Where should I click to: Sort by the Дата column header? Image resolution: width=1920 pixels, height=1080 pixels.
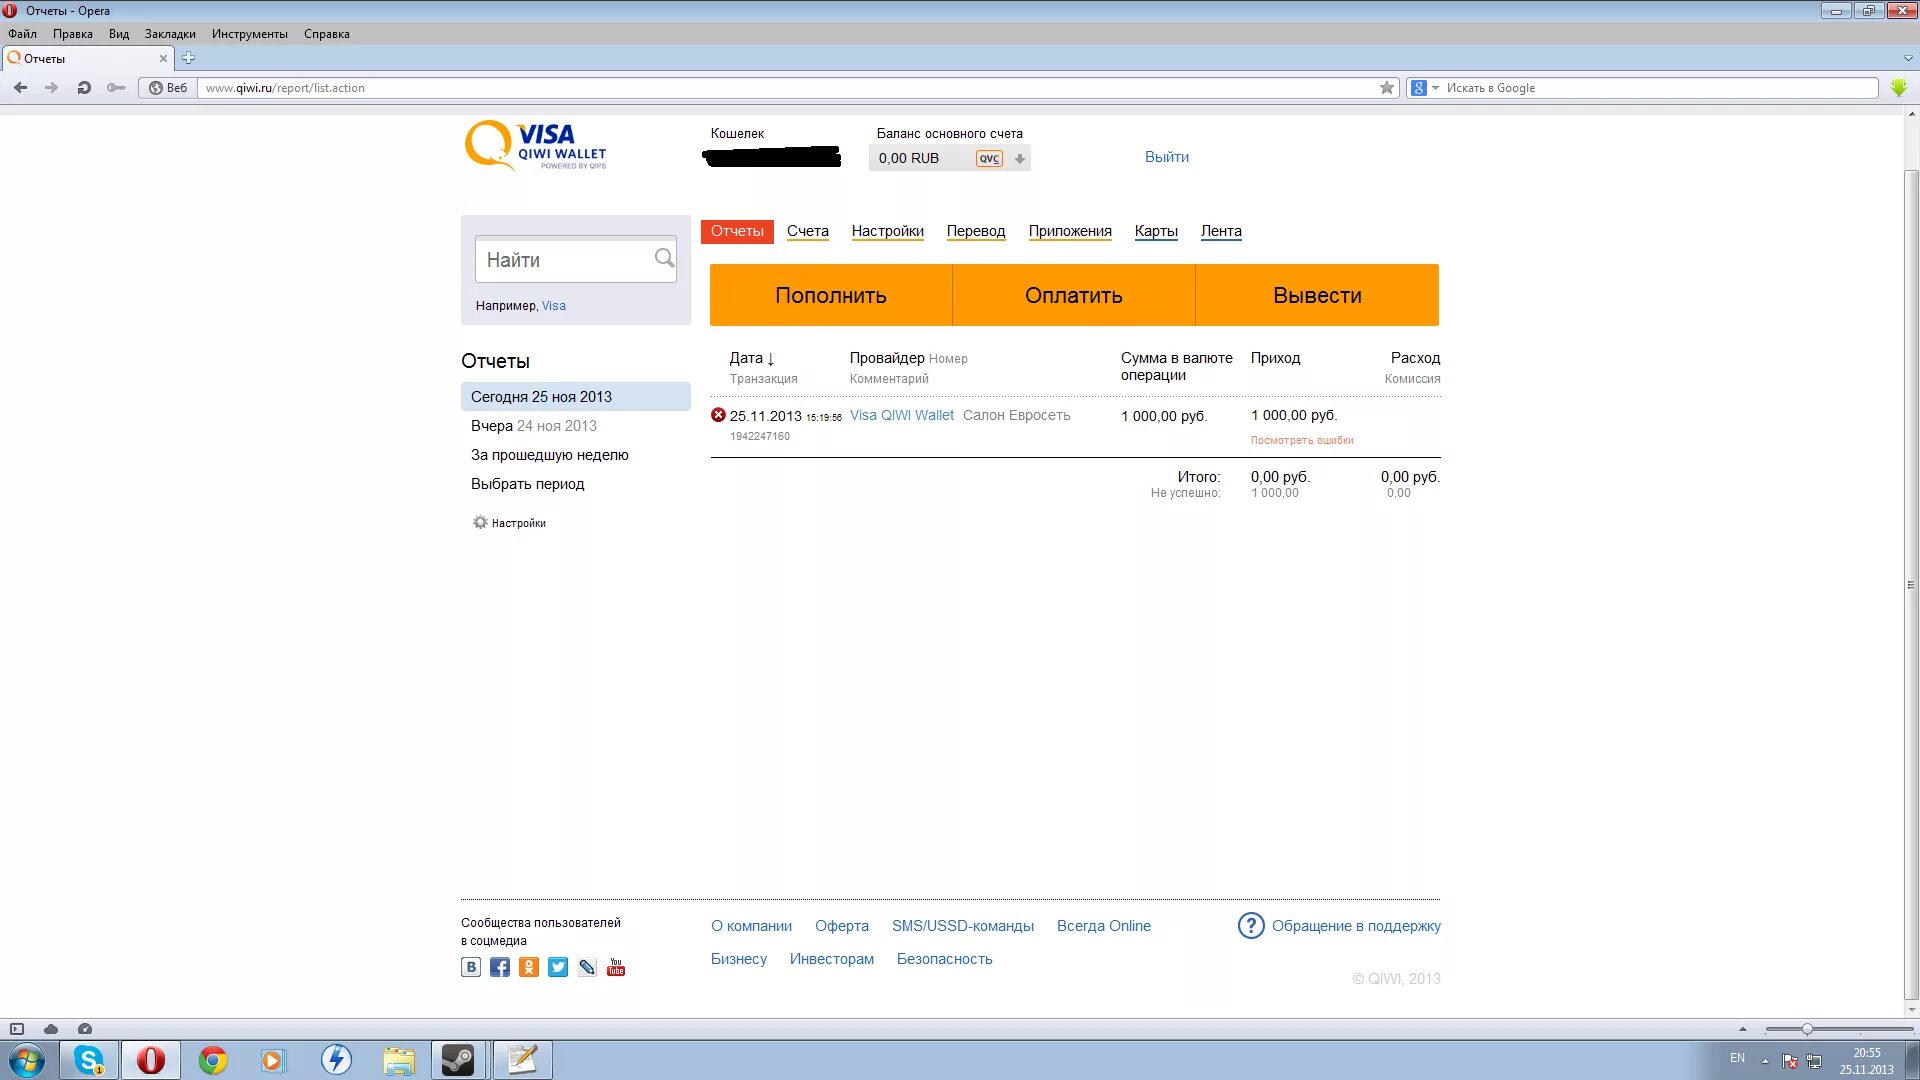coord(752,358)
